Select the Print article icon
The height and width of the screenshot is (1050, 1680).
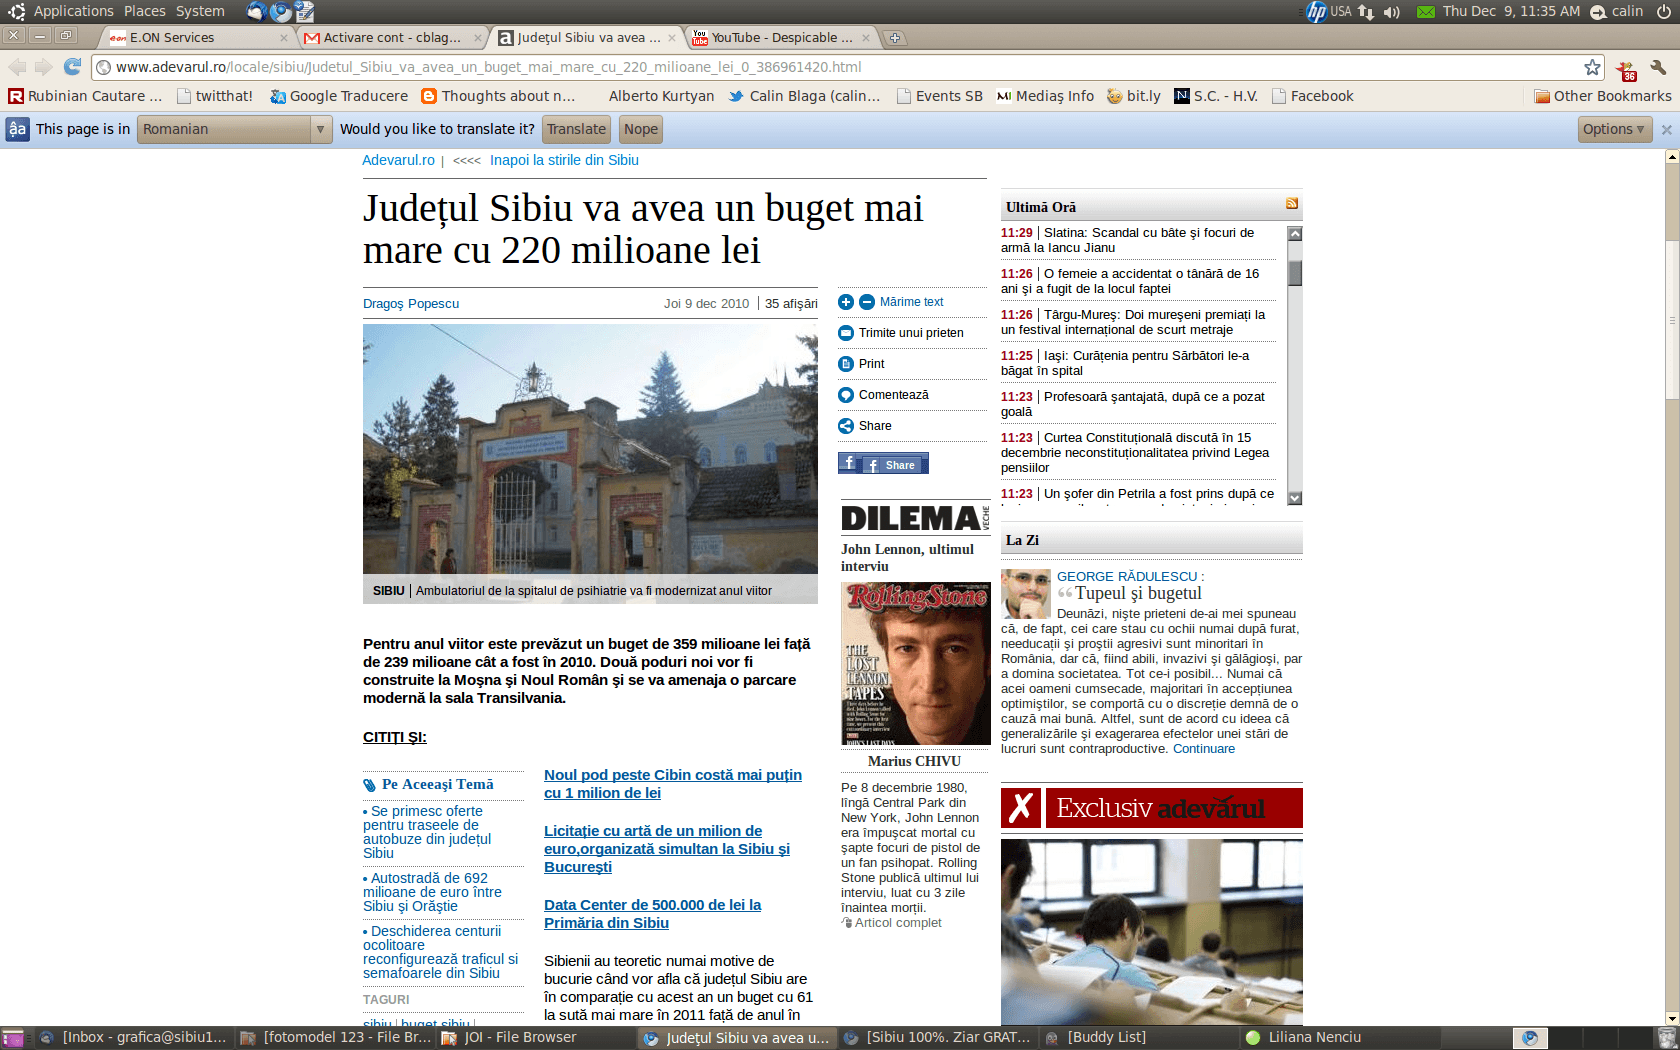846,363
